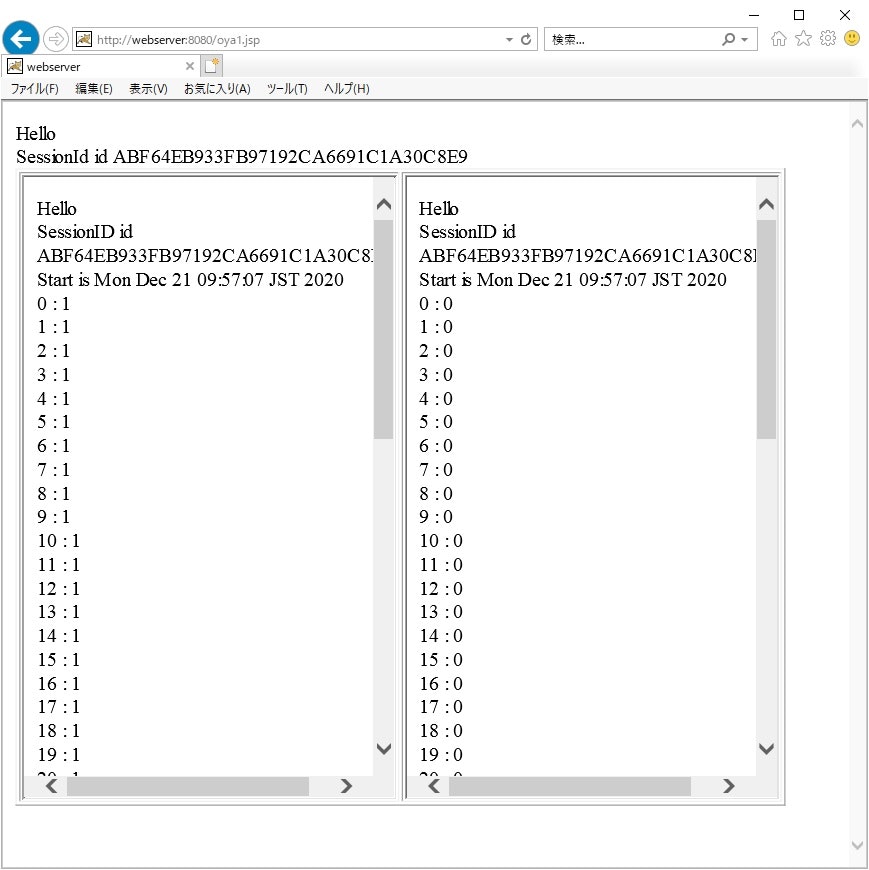Click the Start timestamp in right frame
869x870 pixels.
click(573, 280)
